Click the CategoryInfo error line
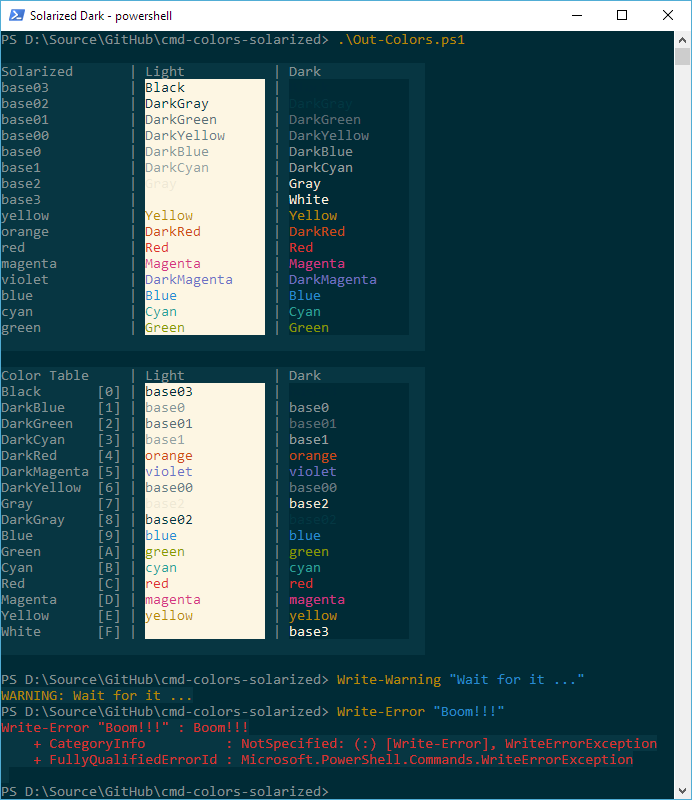Viewport: 692px width, 800px height. pyautogui.click(x=345, y=744)
